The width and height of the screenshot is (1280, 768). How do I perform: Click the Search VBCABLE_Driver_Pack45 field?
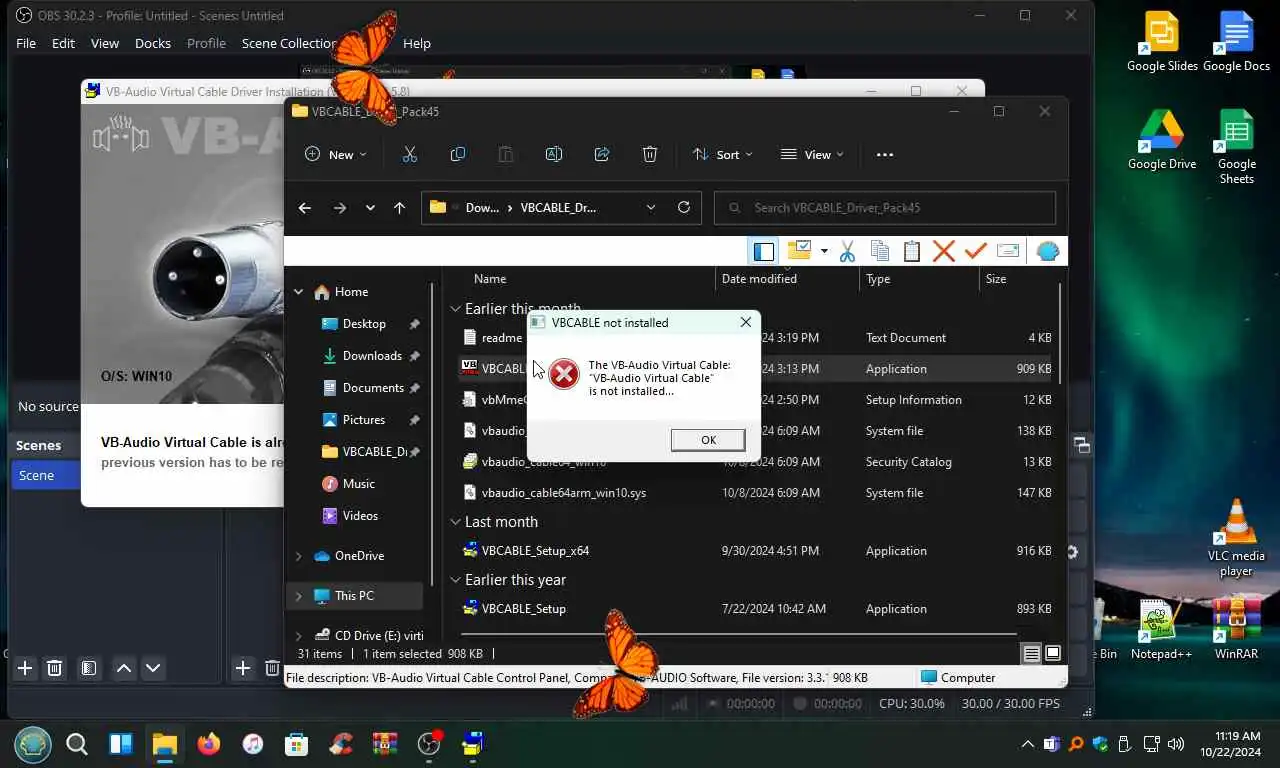click(x=885, y=208)
